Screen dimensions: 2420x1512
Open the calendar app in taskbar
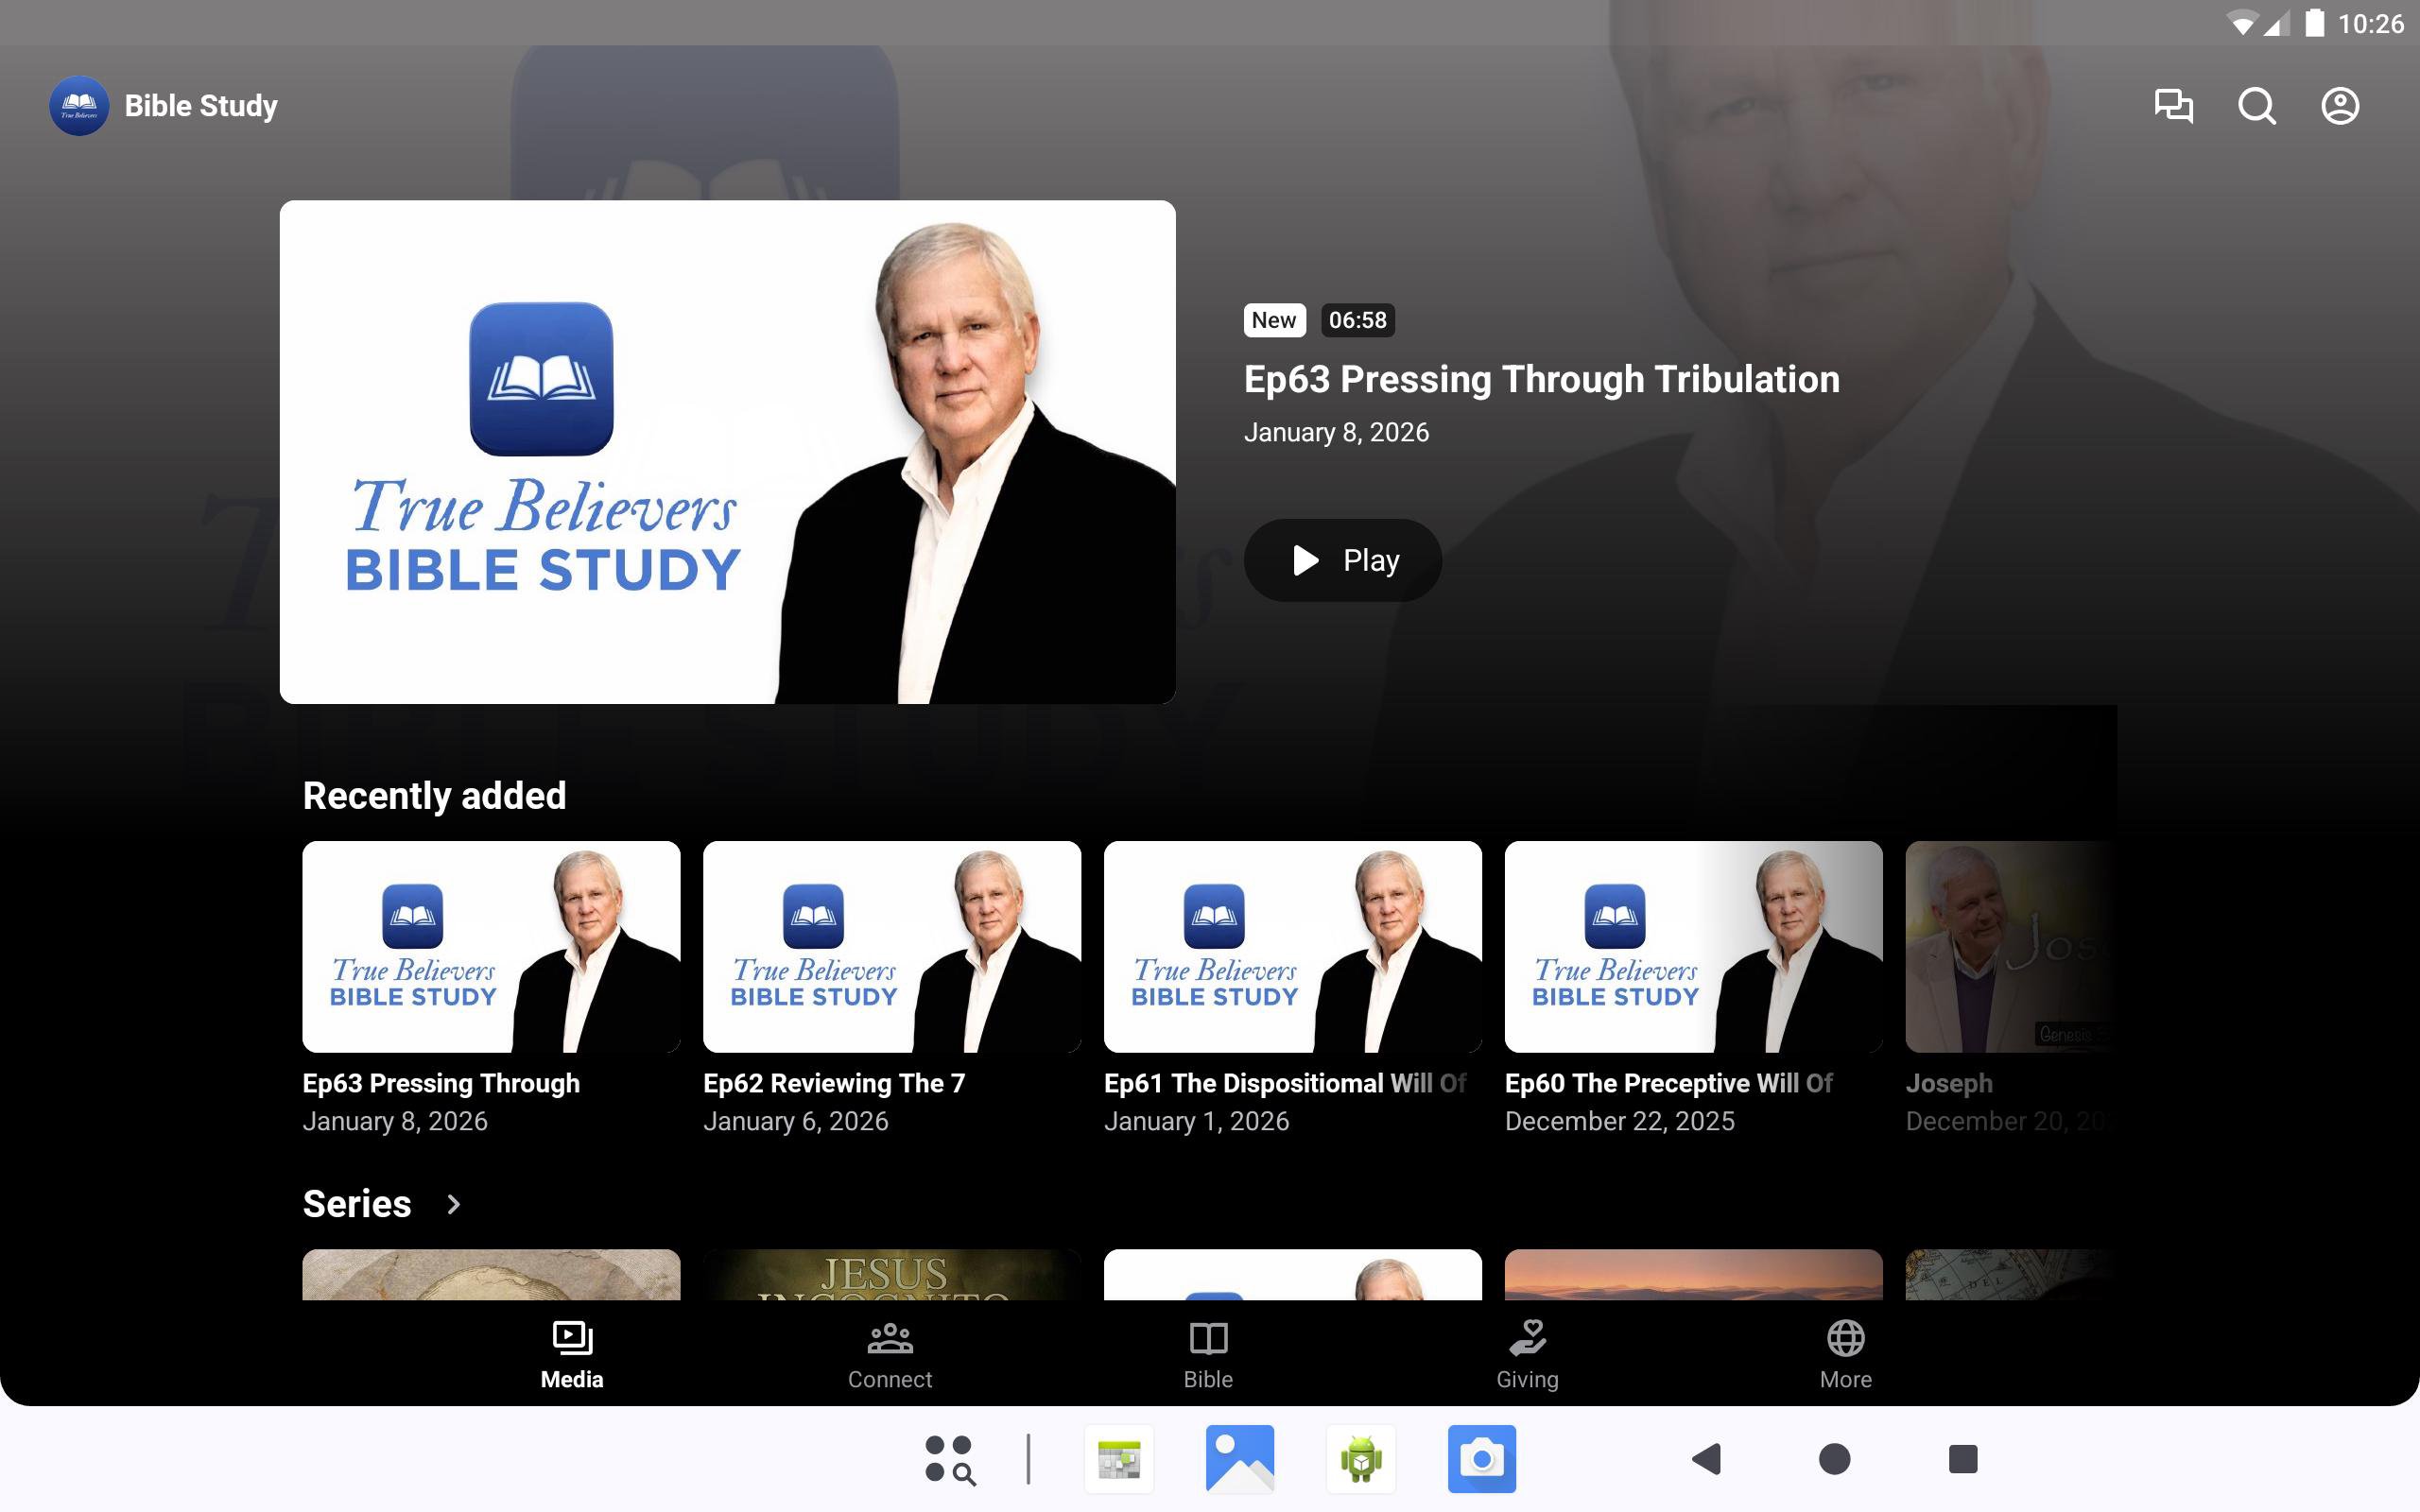[1119, 1459]
